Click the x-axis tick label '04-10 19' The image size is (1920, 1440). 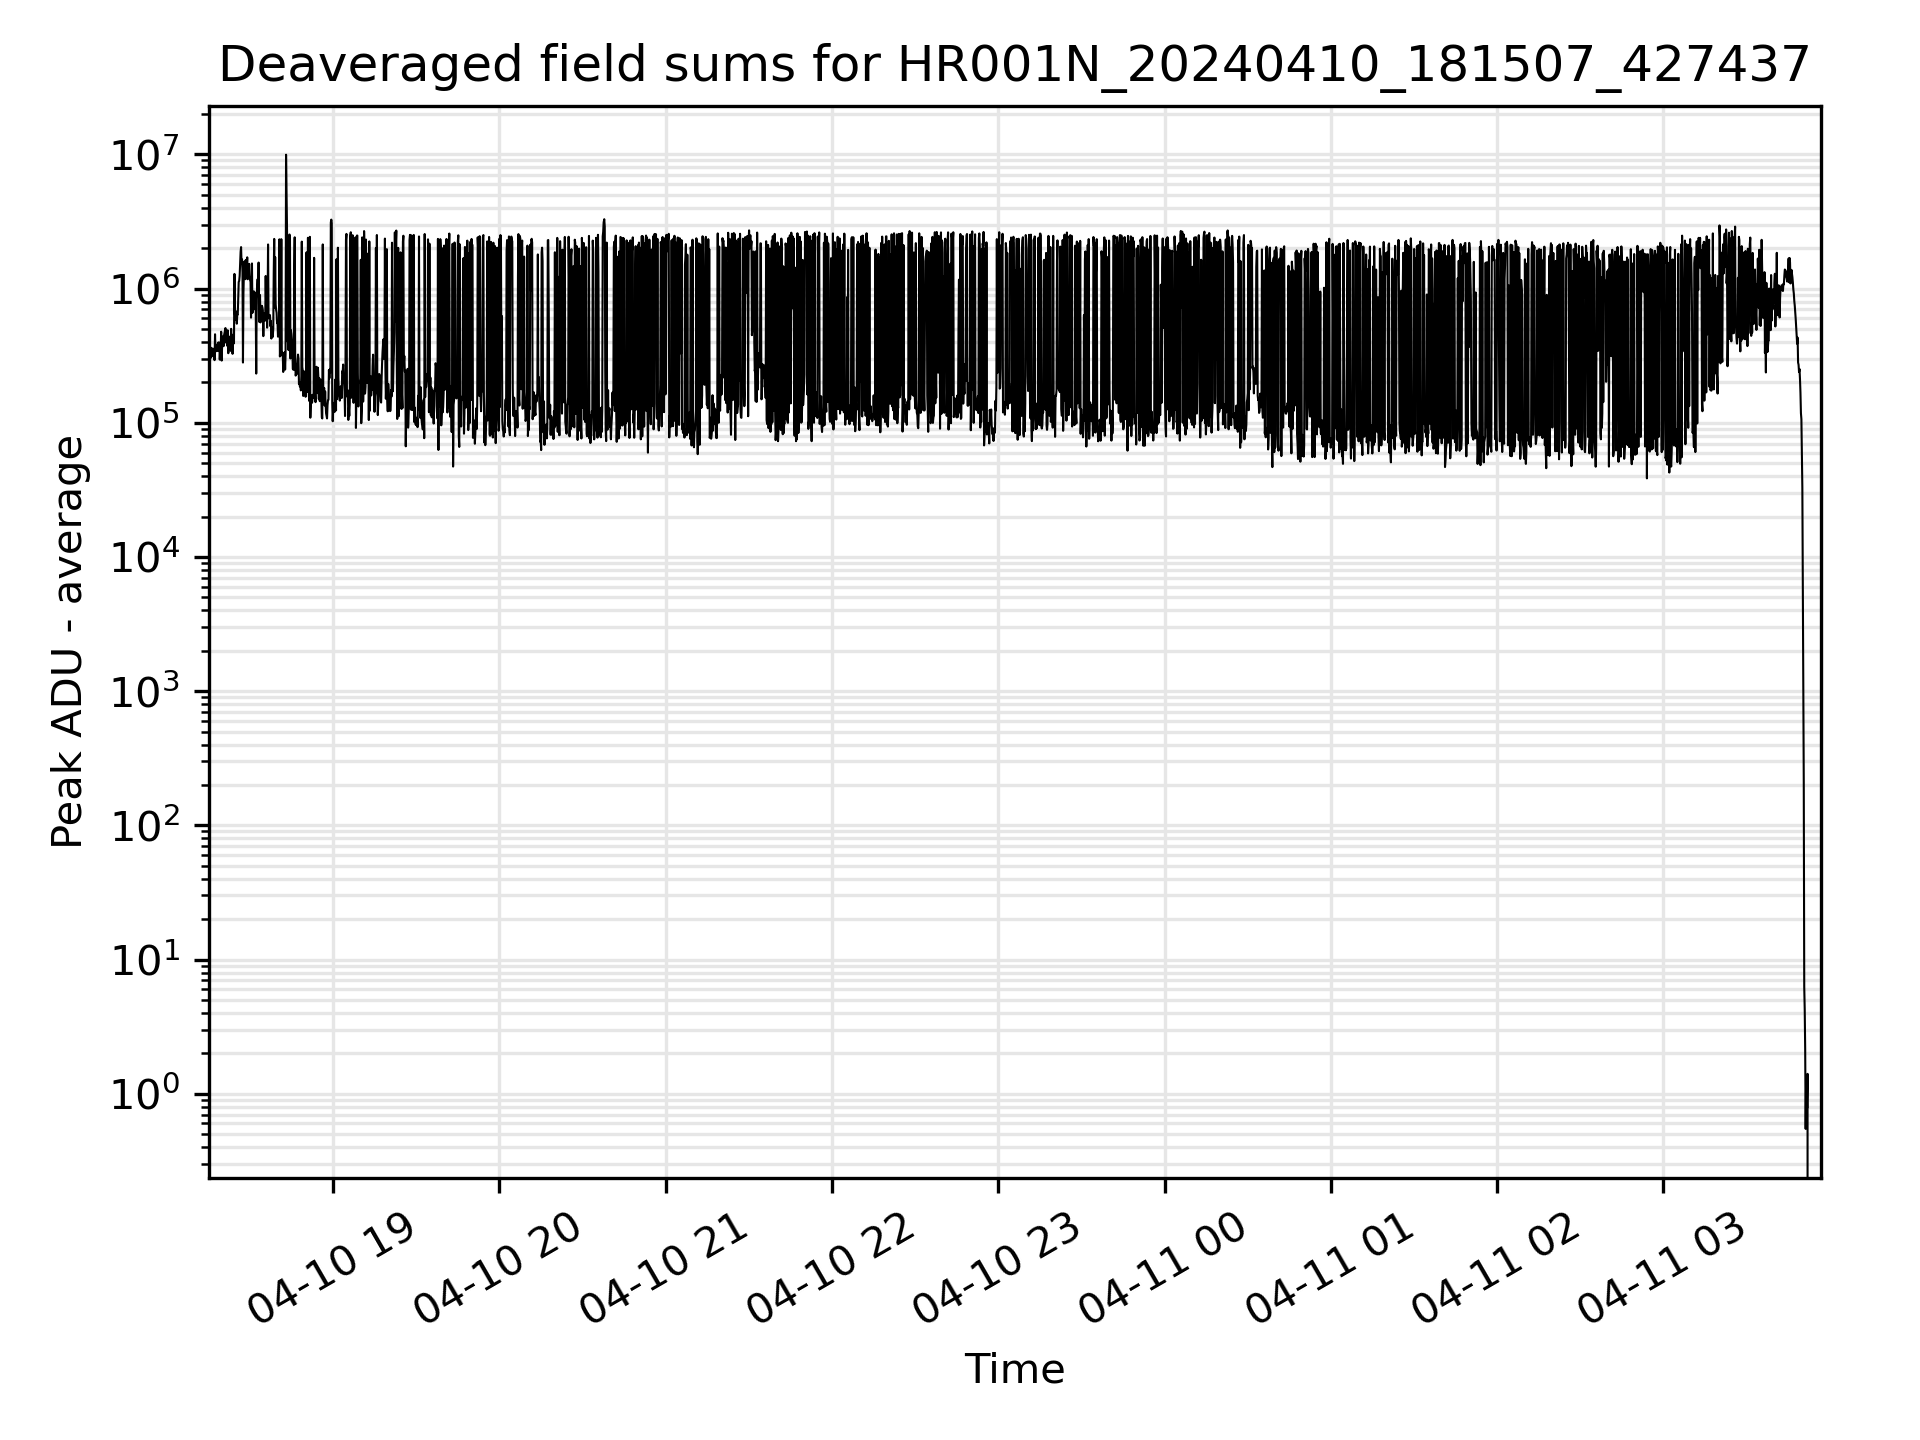pyautogui.click(x=332, y=1268)
